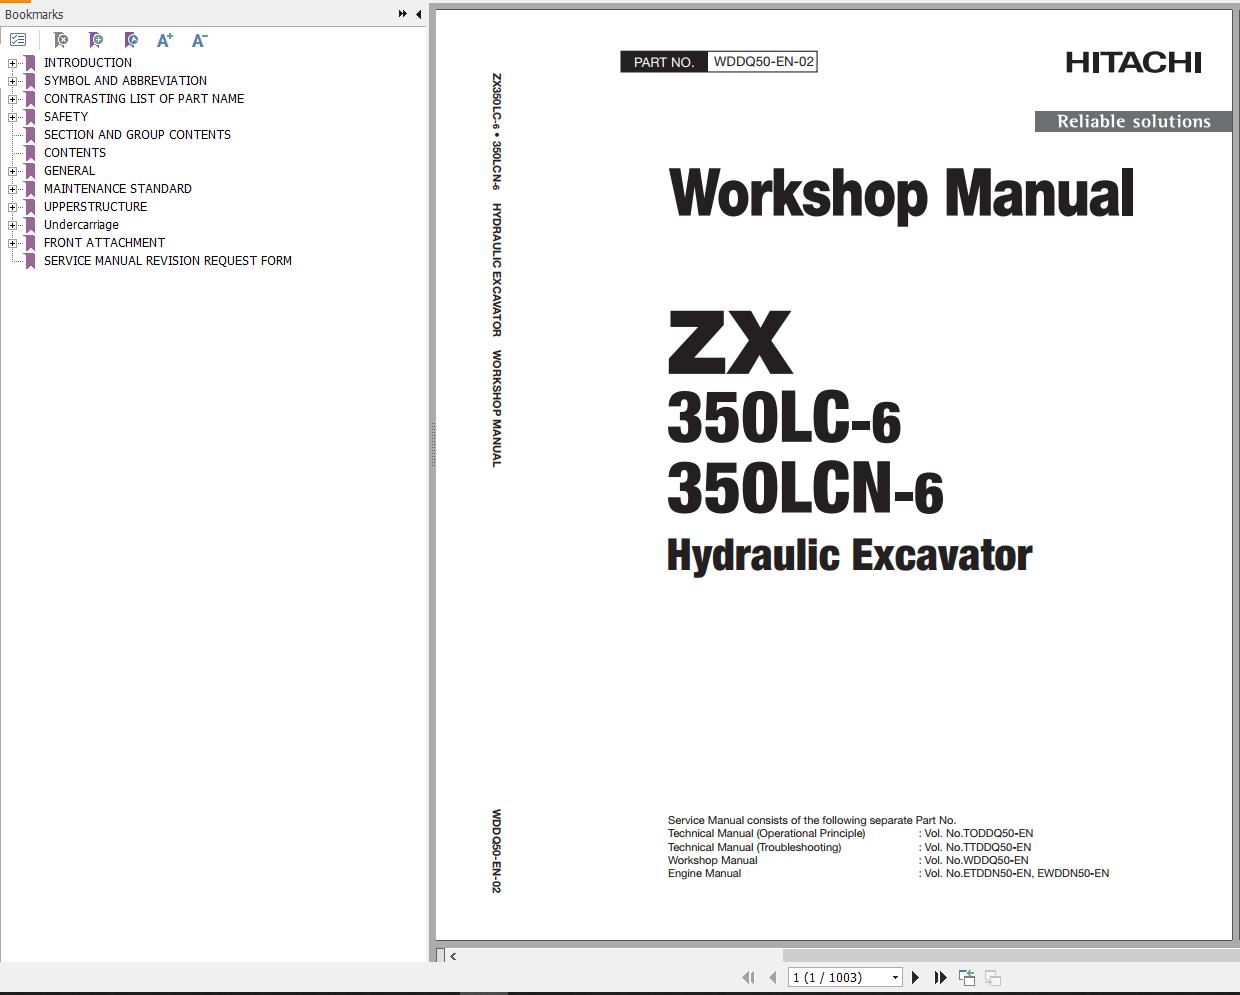The height and width of the screenshot is (995, 1240).
Task: Open SECTION AND GROUP CONTENTS bookmark
Action: (x=137, y=135)
